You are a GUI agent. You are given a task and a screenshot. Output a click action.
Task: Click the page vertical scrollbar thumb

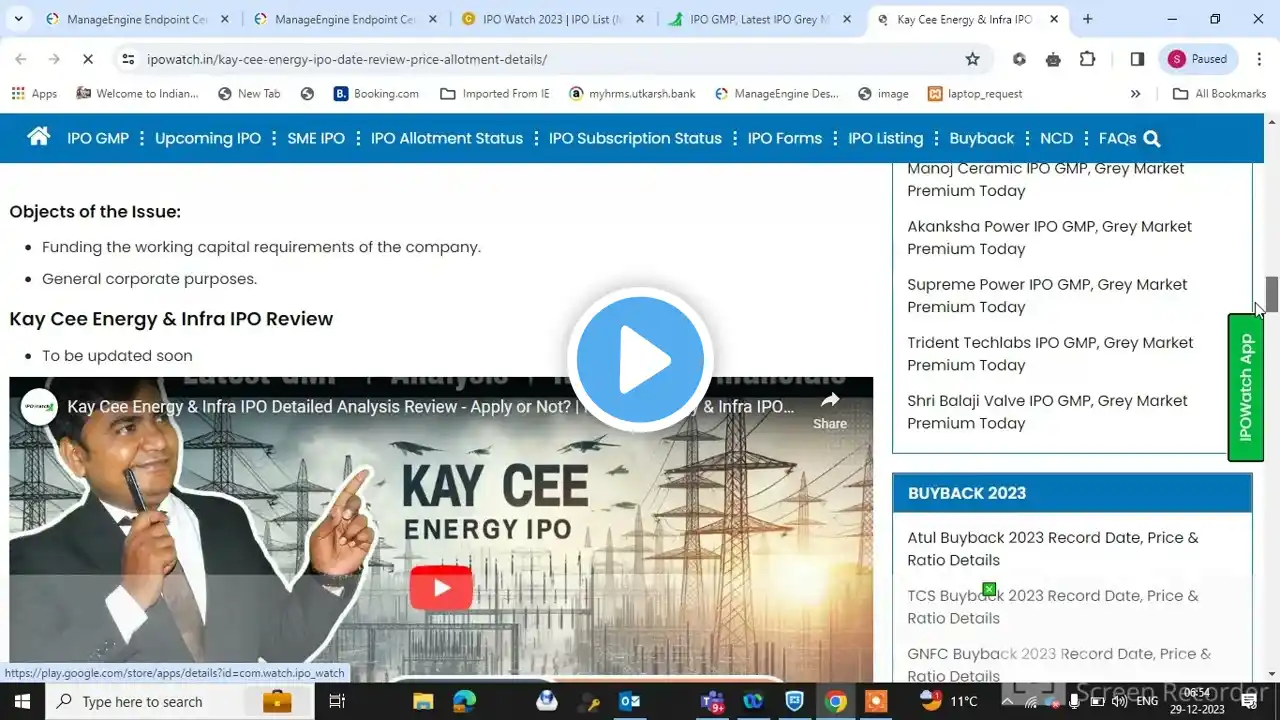pos(1272,293)
